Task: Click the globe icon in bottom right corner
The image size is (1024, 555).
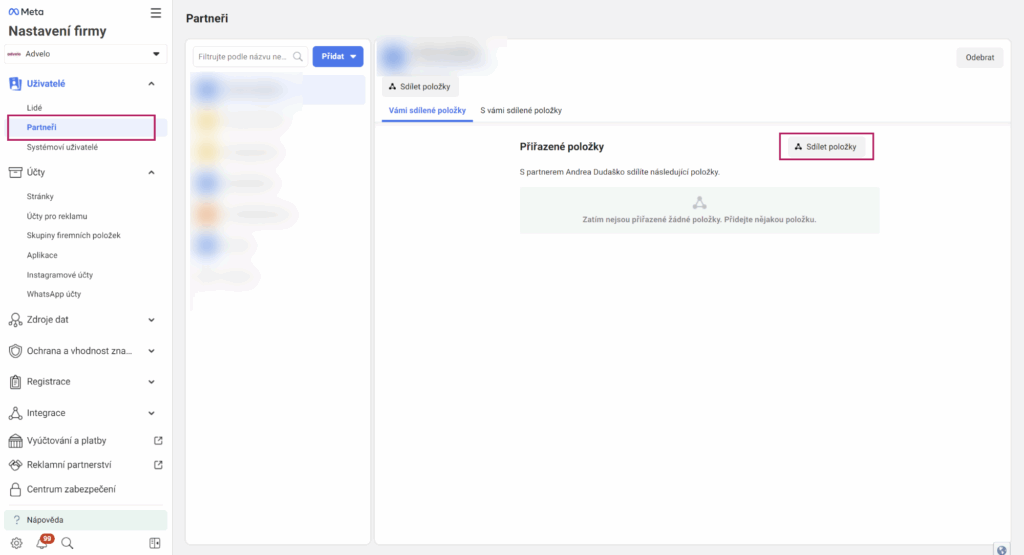Action: 1001,549
